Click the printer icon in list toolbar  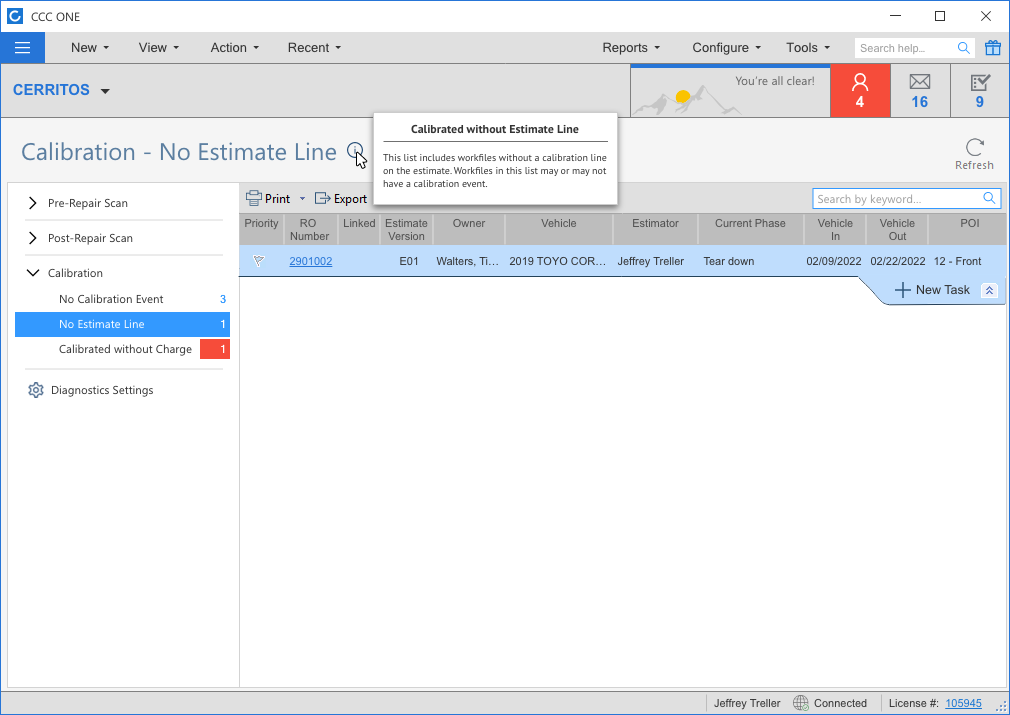coord(254,198)
